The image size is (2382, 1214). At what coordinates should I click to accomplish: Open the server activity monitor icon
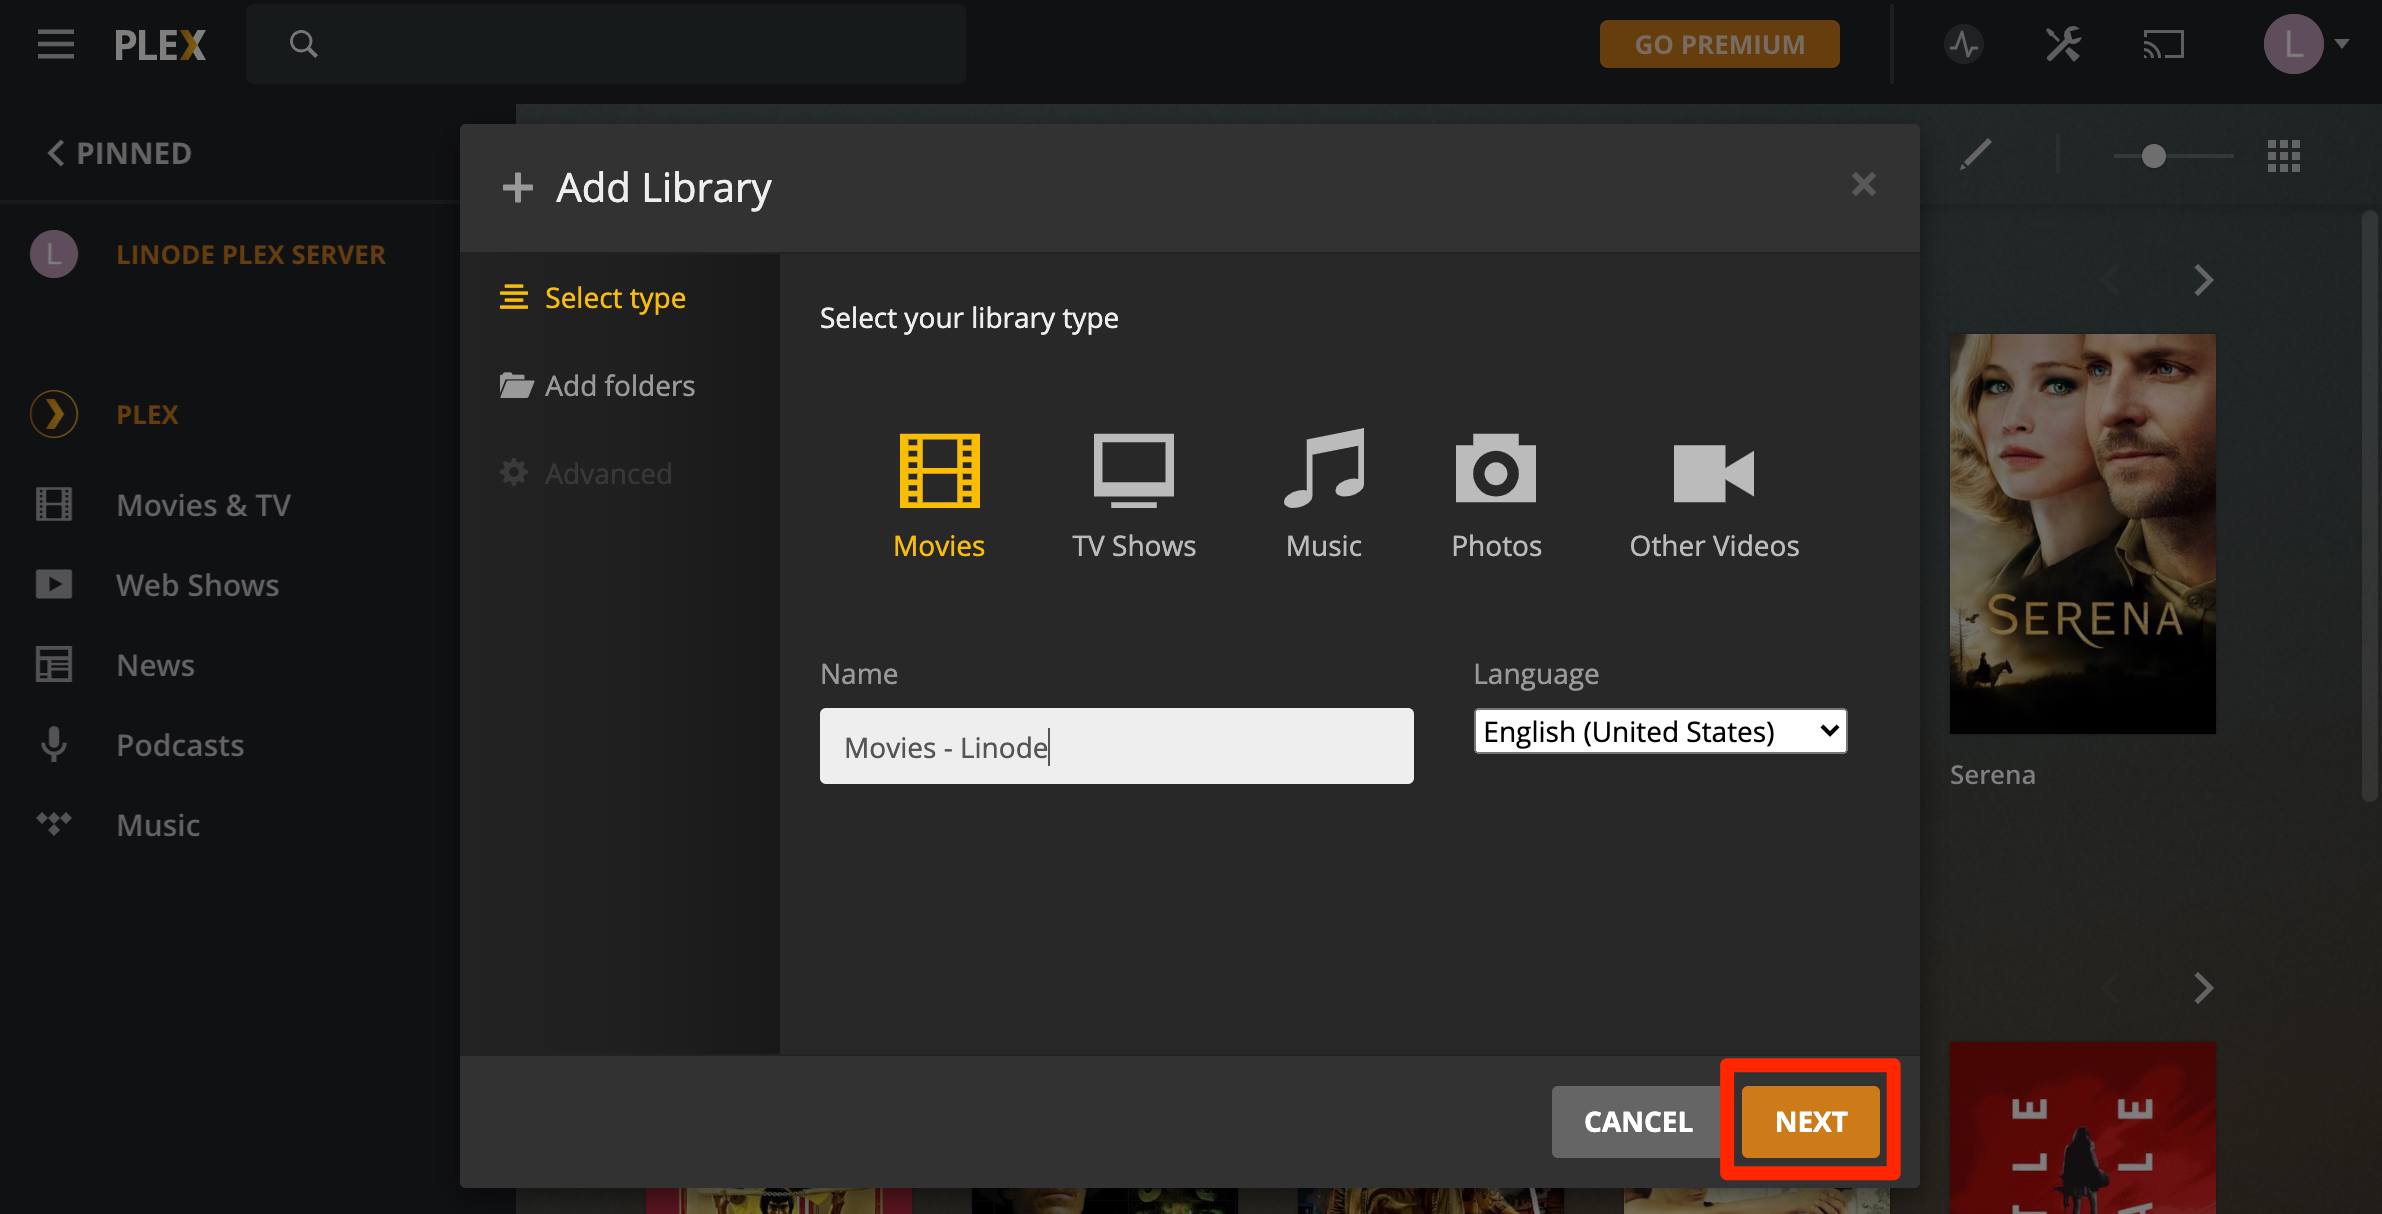point(1963,44)
